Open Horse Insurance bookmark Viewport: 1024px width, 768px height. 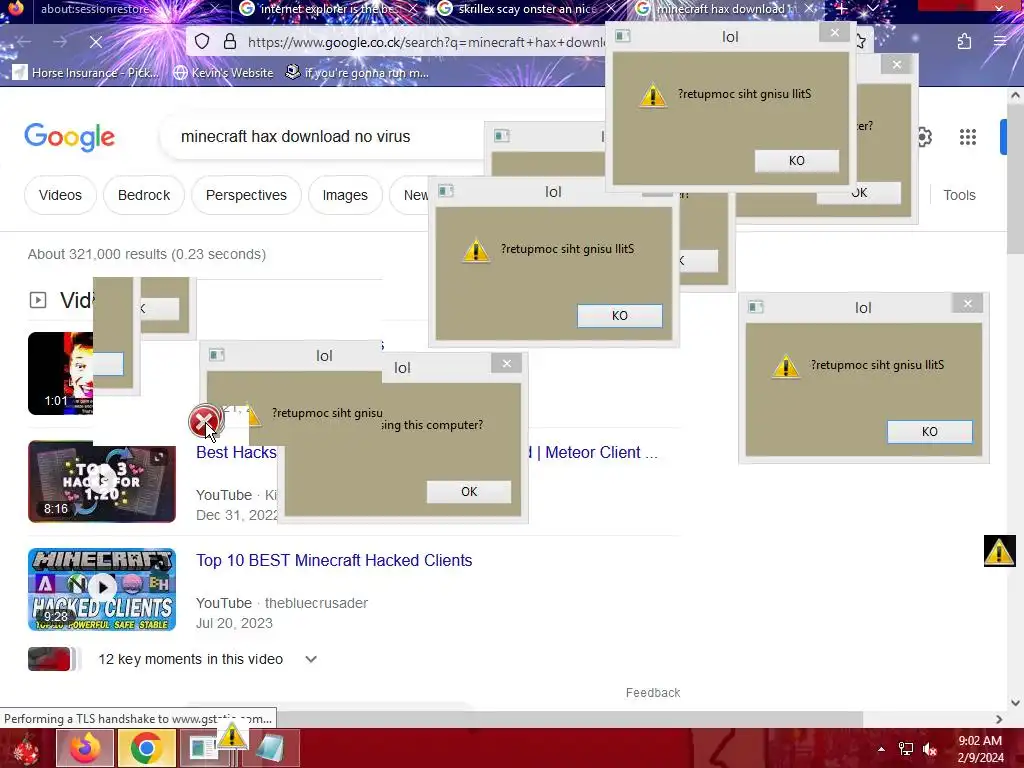86,72
